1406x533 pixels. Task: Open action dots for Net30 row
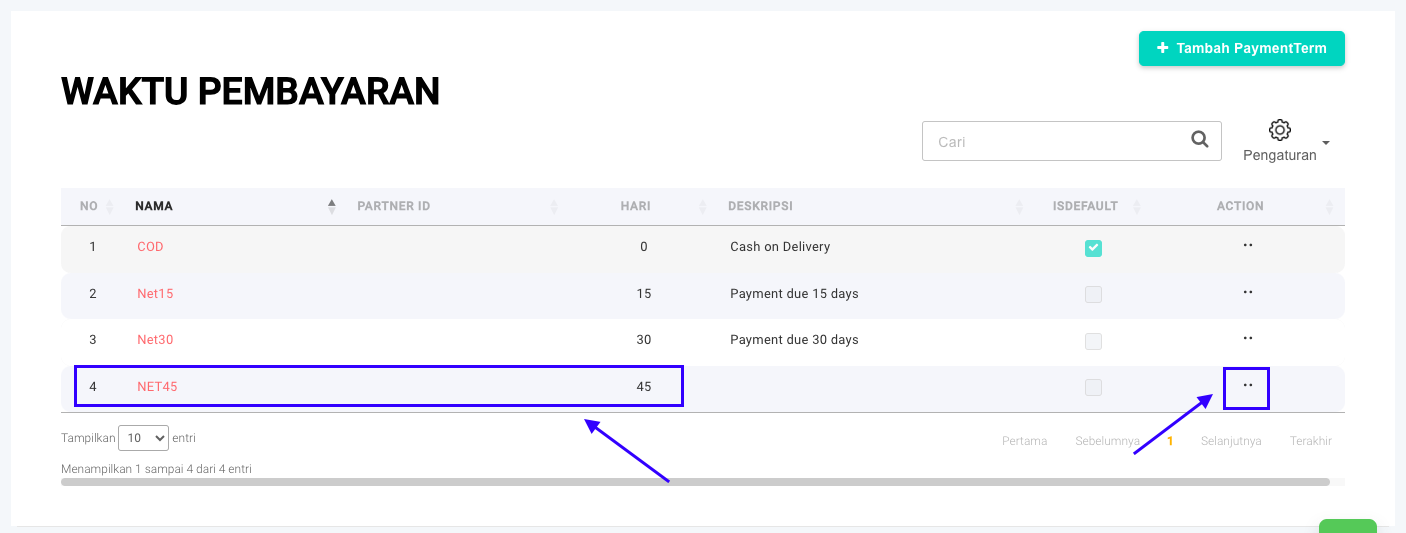click(x=1247, y=339)
